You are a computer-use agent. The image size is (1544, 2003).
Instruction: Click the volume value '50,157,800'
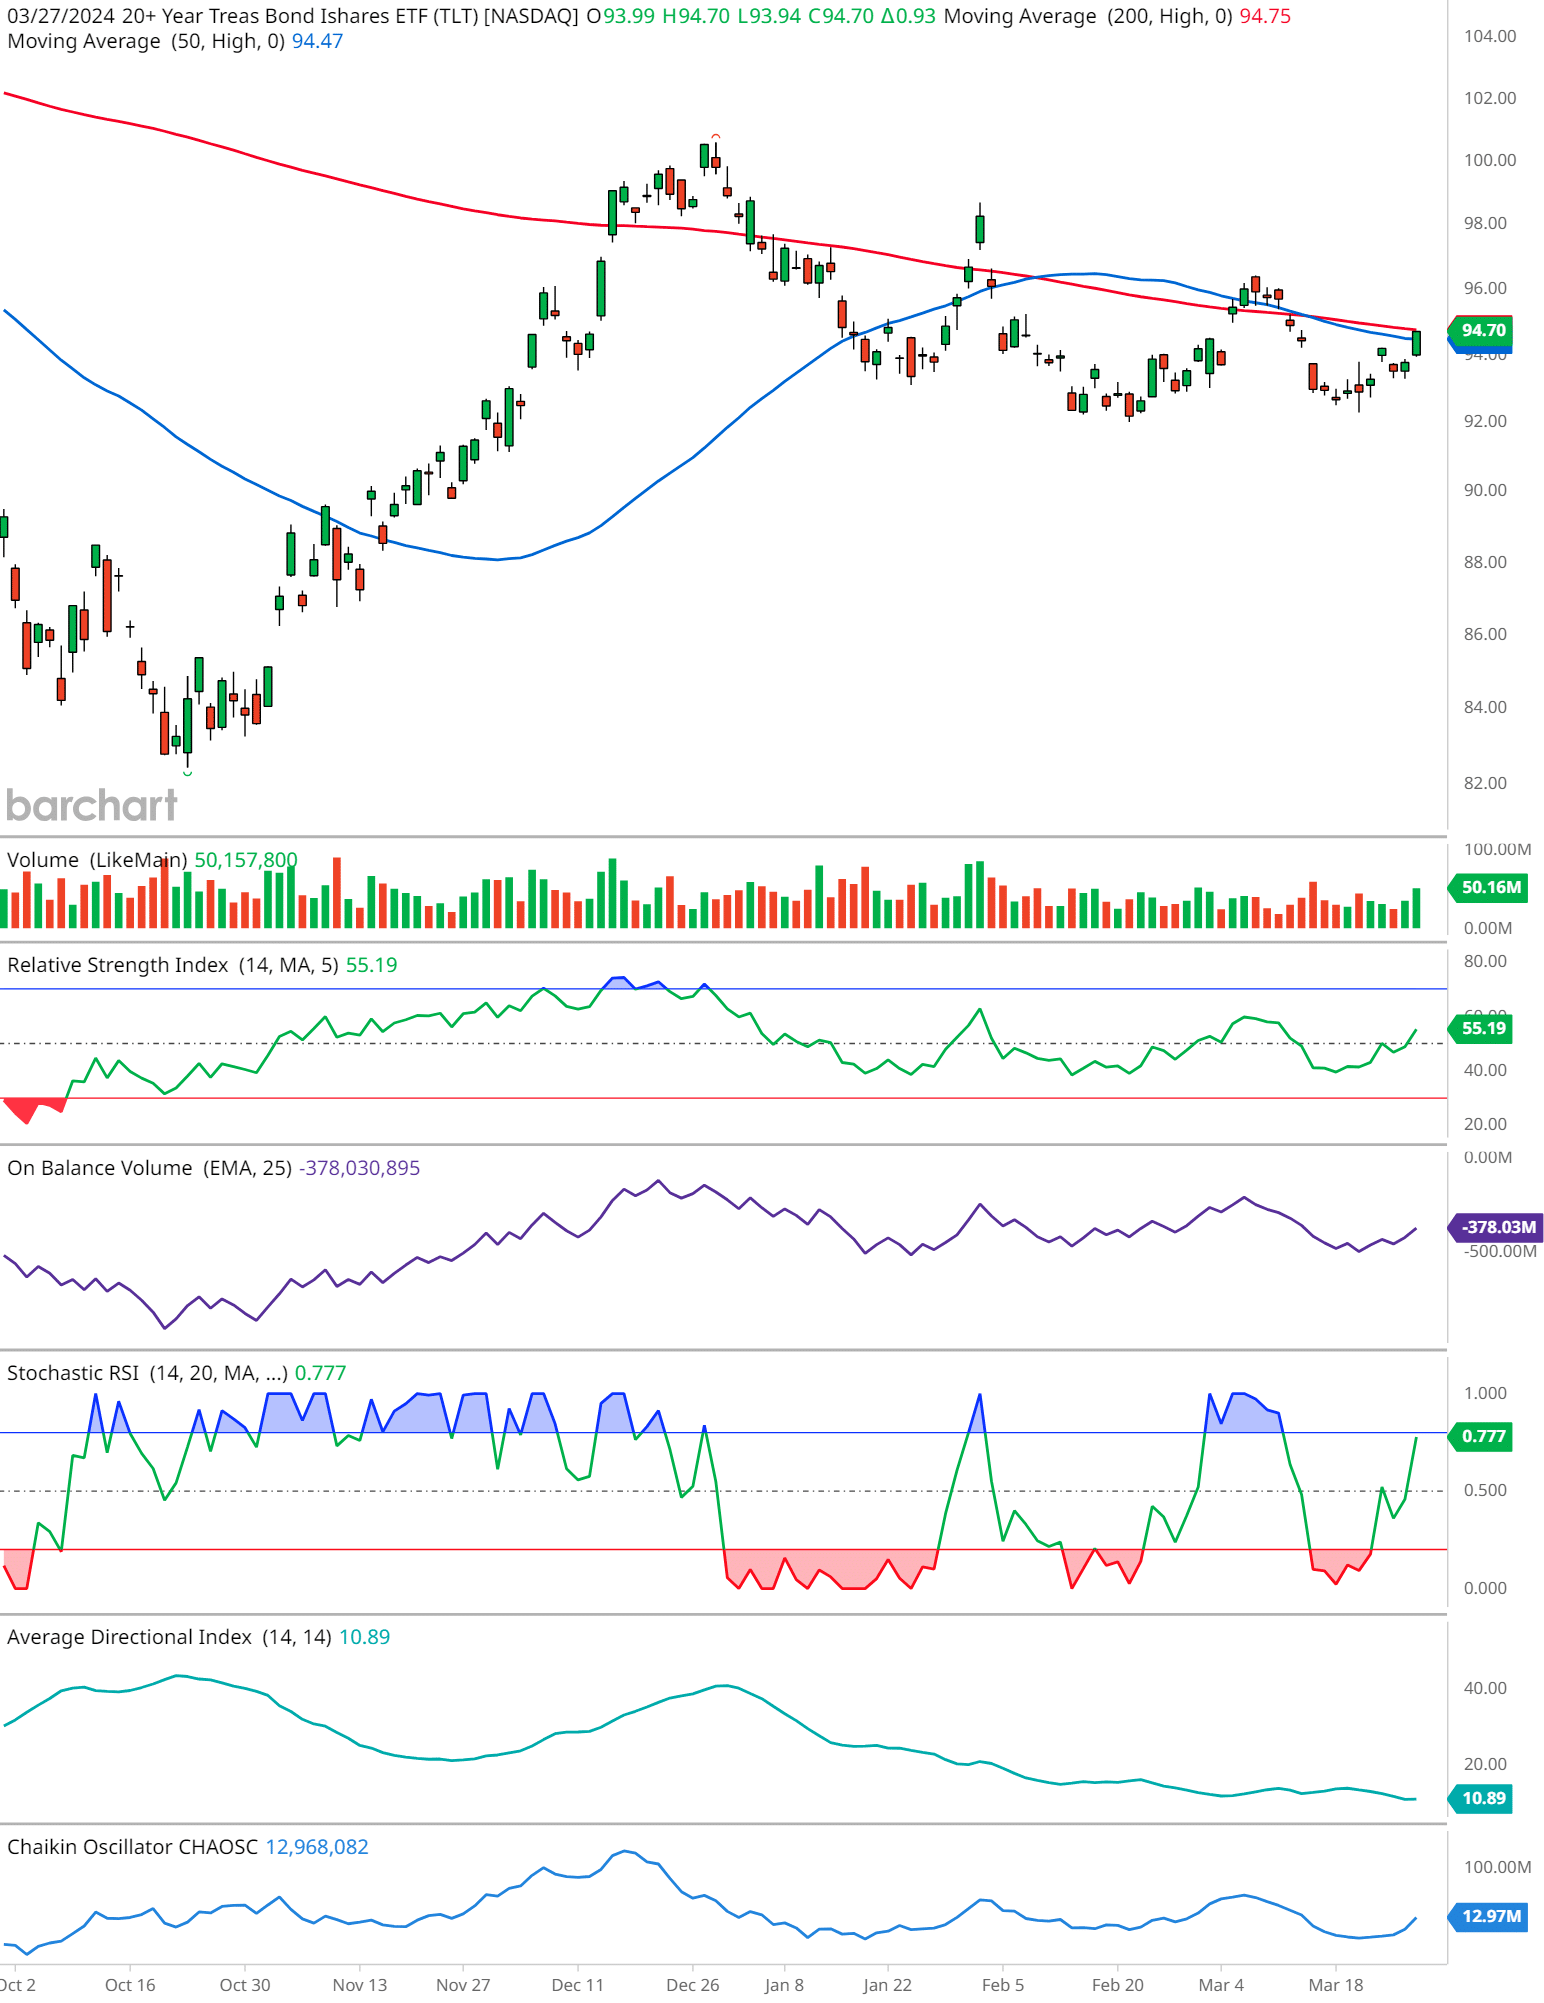click(x=246, y=860)
